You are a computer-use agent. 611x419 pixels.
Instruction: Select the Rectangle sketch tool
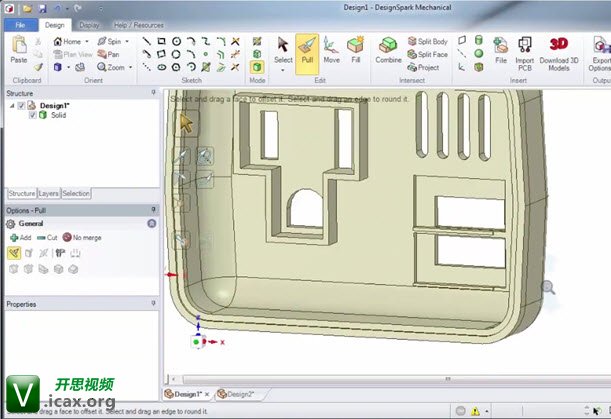coord(161,41)
